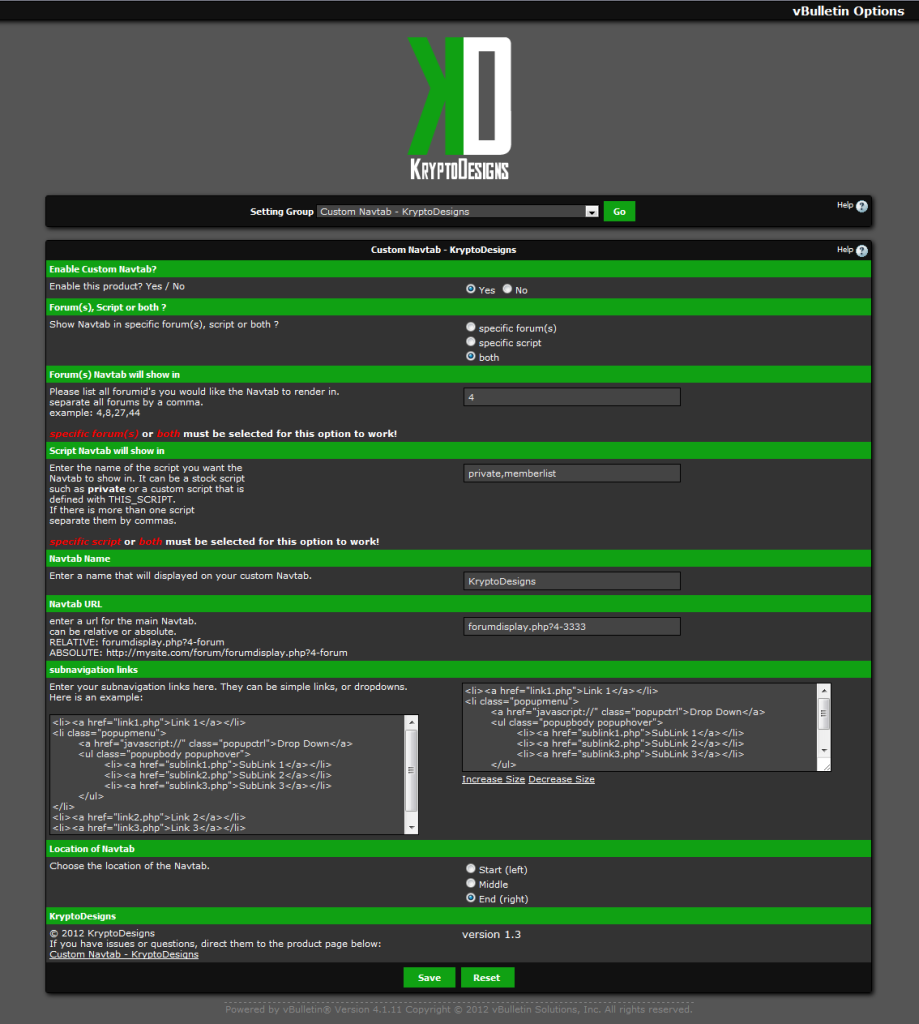Viewport: 919px width, 1024px height.
Task: Set Navtab location to Start (left)
Action: 470,869
